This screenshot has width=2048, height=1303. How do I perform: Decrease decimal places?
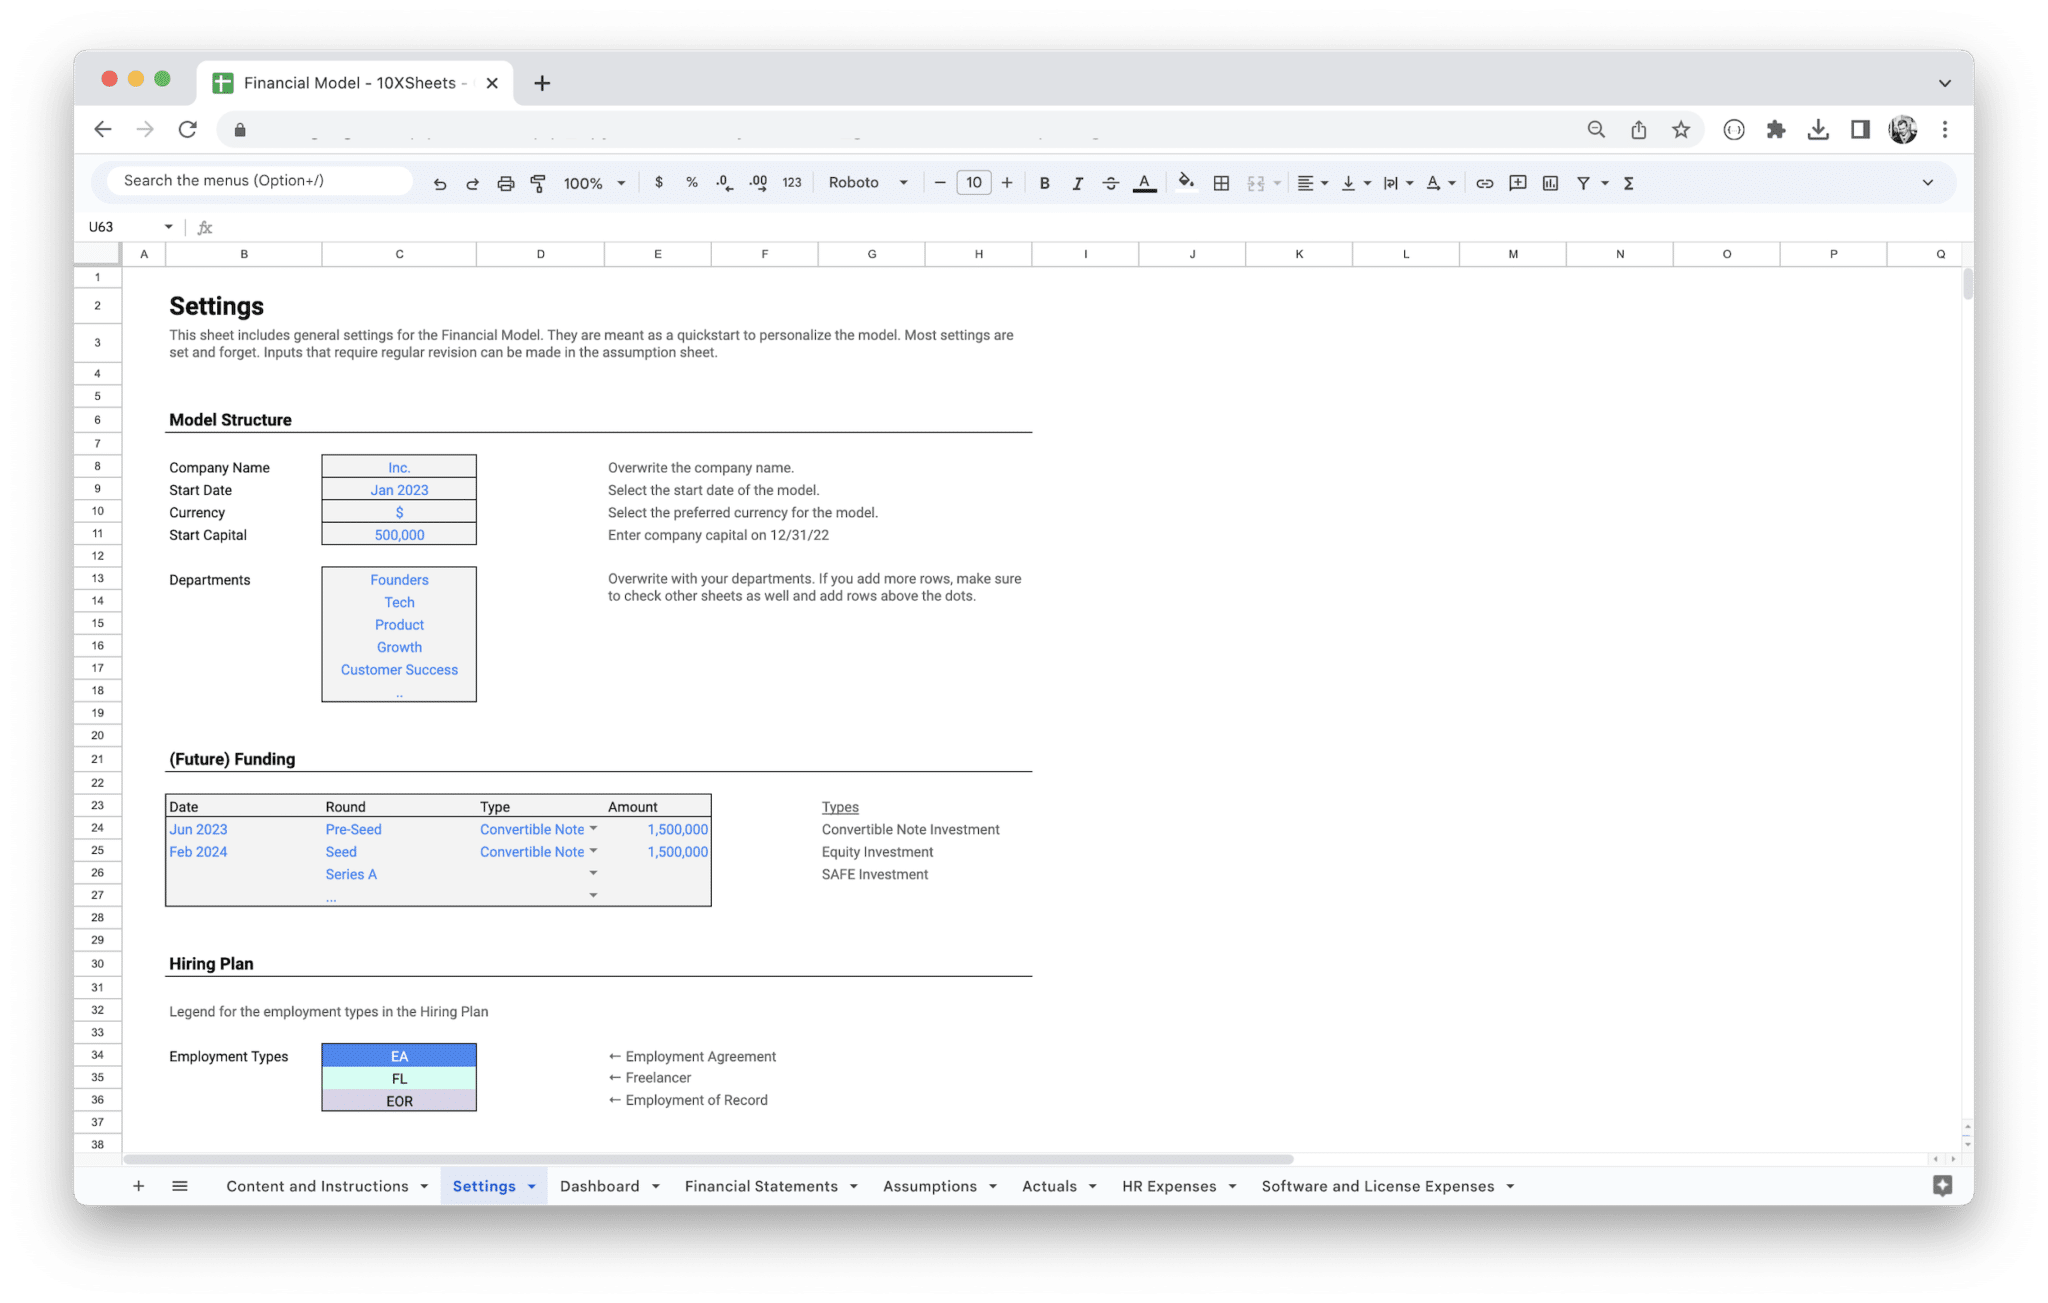coord(722,182)
